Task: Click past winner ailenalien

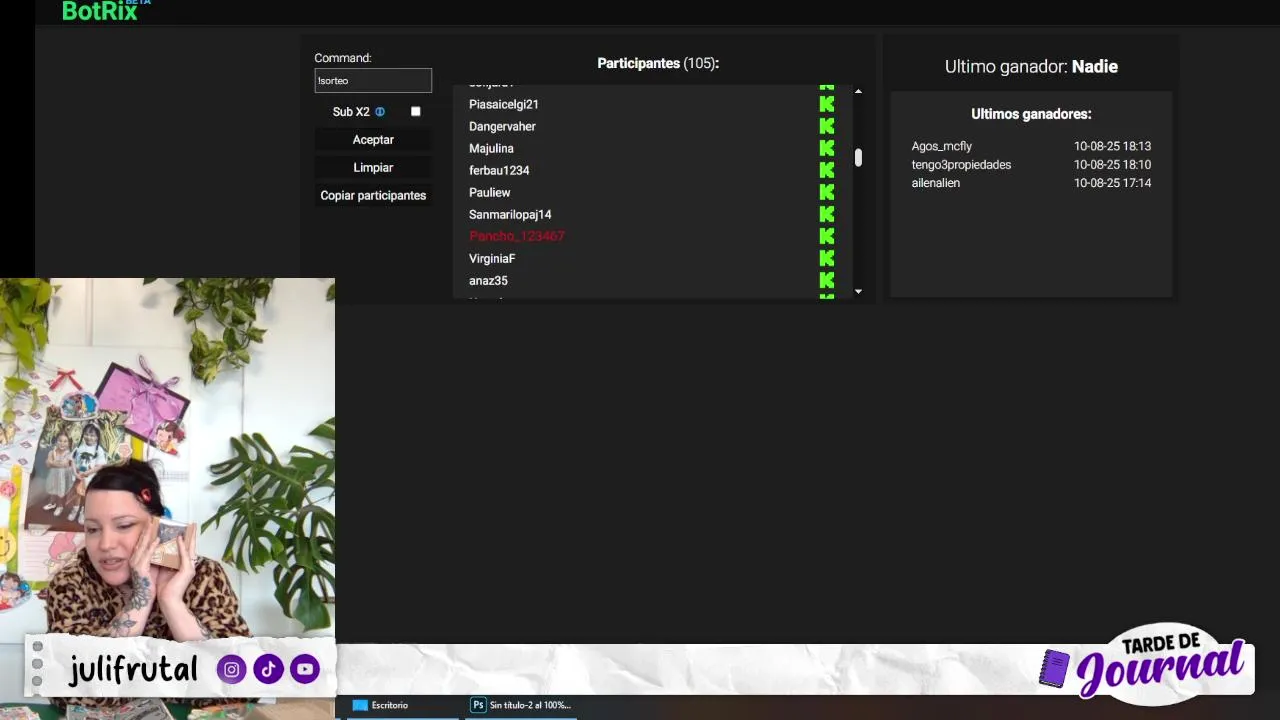Action: pyautogui.click(x=935, y=183)
